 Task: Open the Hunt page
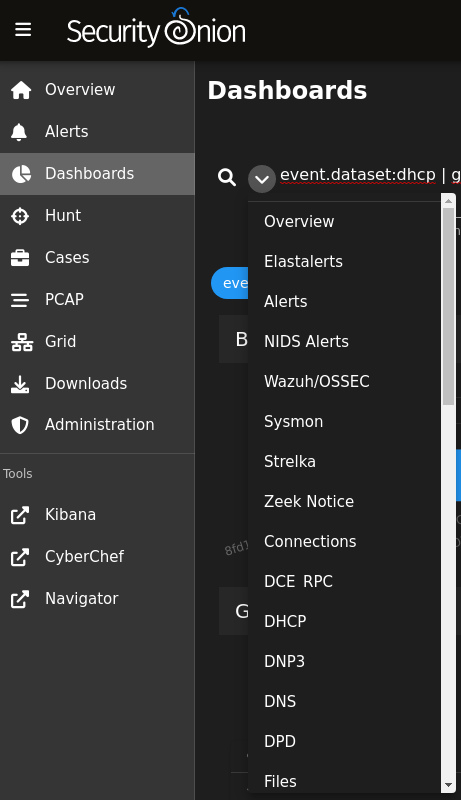[97, 216]
